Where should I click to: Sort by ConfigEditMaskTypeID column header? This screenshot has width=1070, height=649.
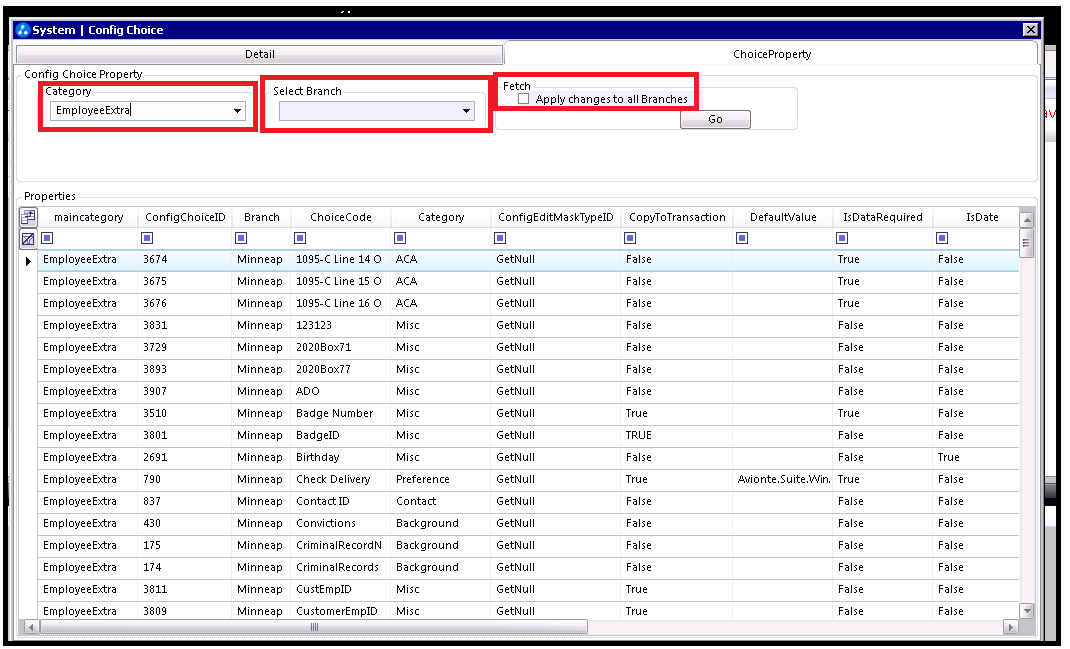click(x=555, y=217)
